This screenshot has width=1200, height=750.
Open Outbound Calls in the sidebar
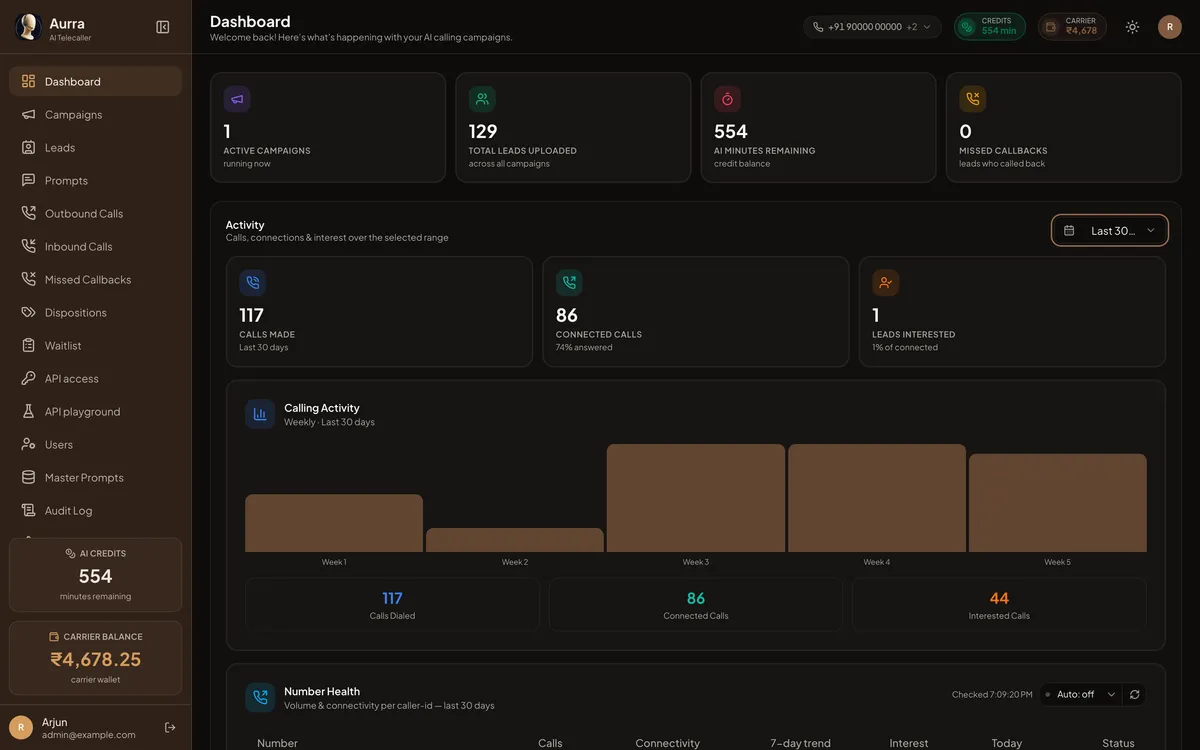pyautogui.click(x=95, y=213)
